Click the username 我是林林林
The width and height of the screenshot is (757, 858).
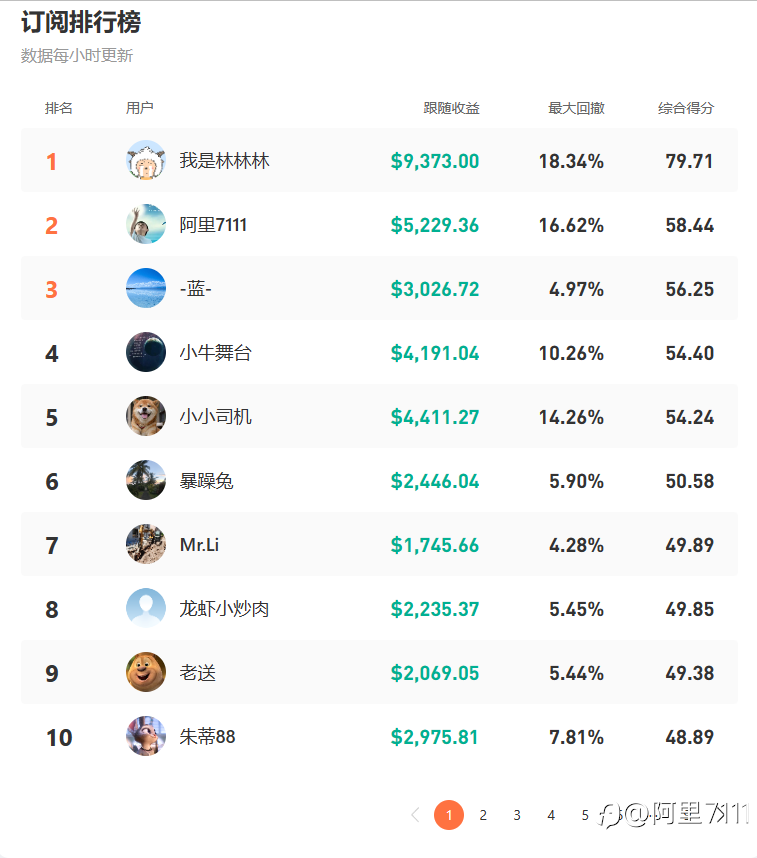[x=224, y=161]
